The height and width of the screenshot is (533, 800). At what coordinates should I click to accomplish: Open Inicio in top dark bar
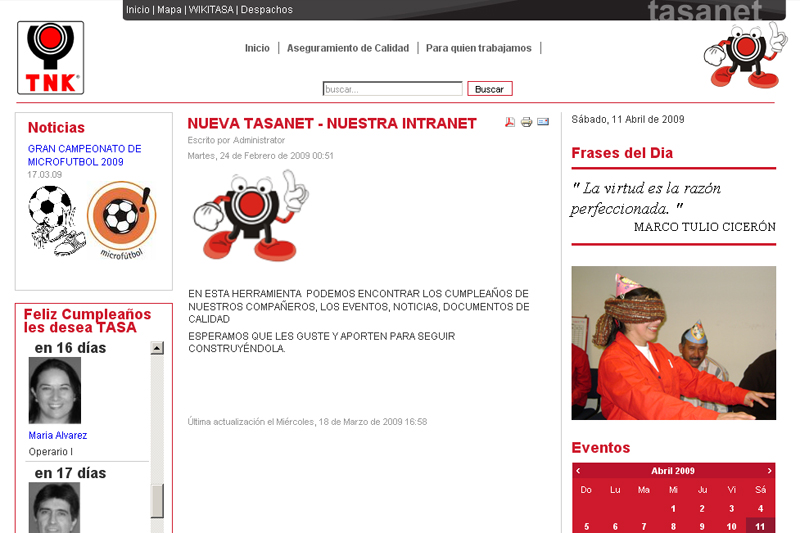click(138, 10)
